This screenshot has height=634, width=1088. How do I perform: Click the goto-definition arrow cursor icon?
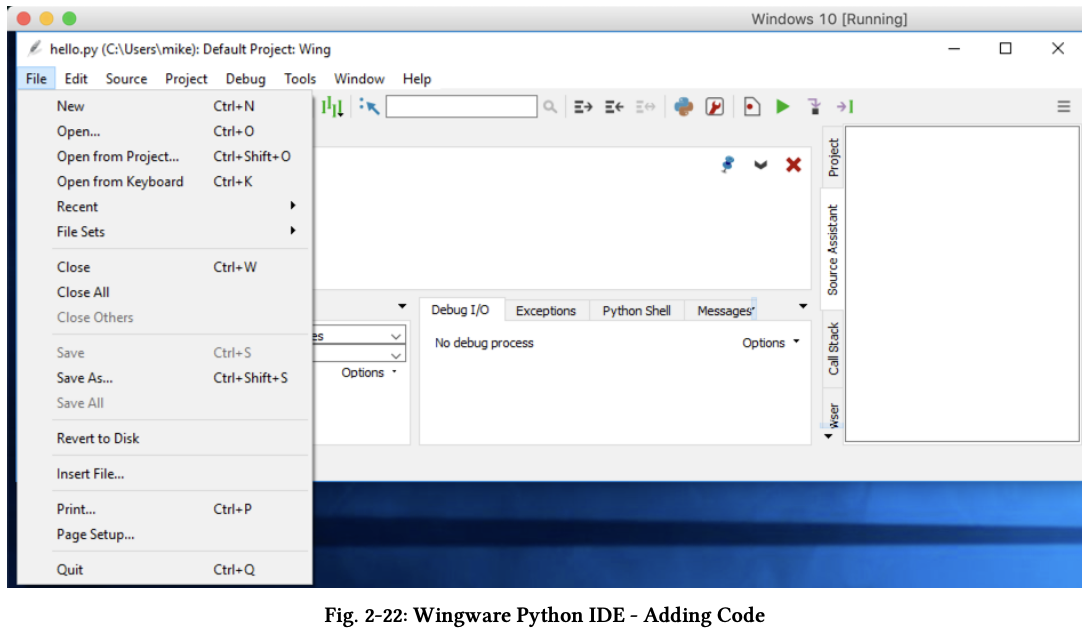369,107
